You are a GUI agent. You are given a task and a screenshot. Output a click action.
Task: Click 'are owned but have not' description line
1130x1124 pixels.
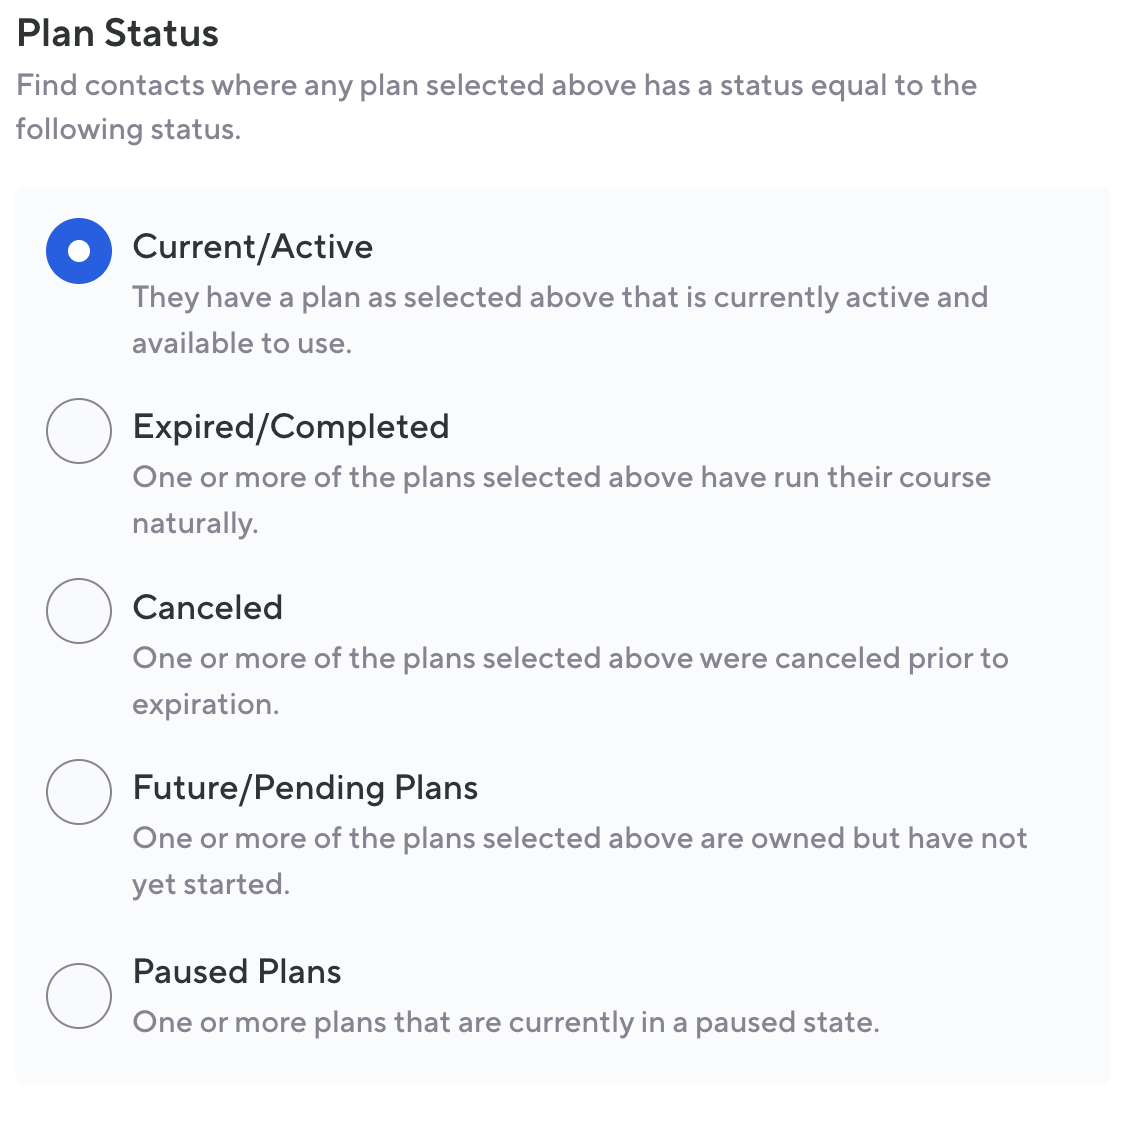[579, 838]
